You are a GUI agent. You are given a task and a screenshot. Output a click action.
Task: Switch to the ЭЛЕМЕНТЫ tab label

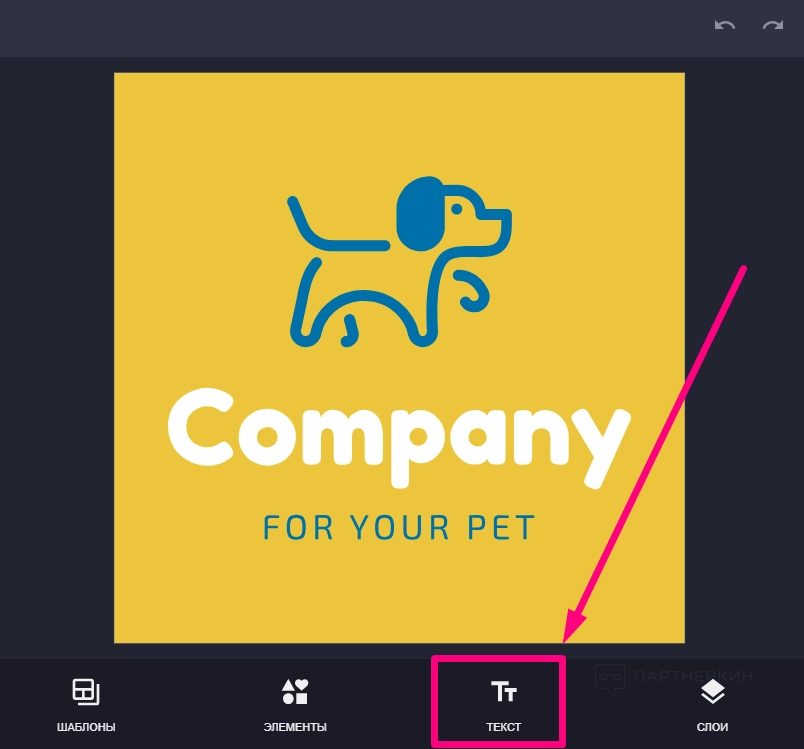click(295, 727)
